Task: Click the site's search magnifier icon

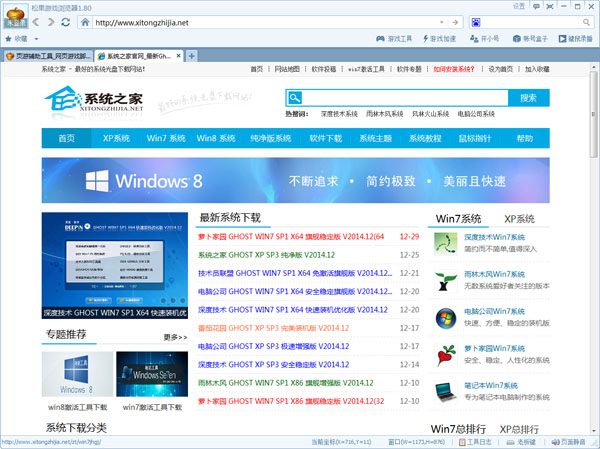Action: 295,98
